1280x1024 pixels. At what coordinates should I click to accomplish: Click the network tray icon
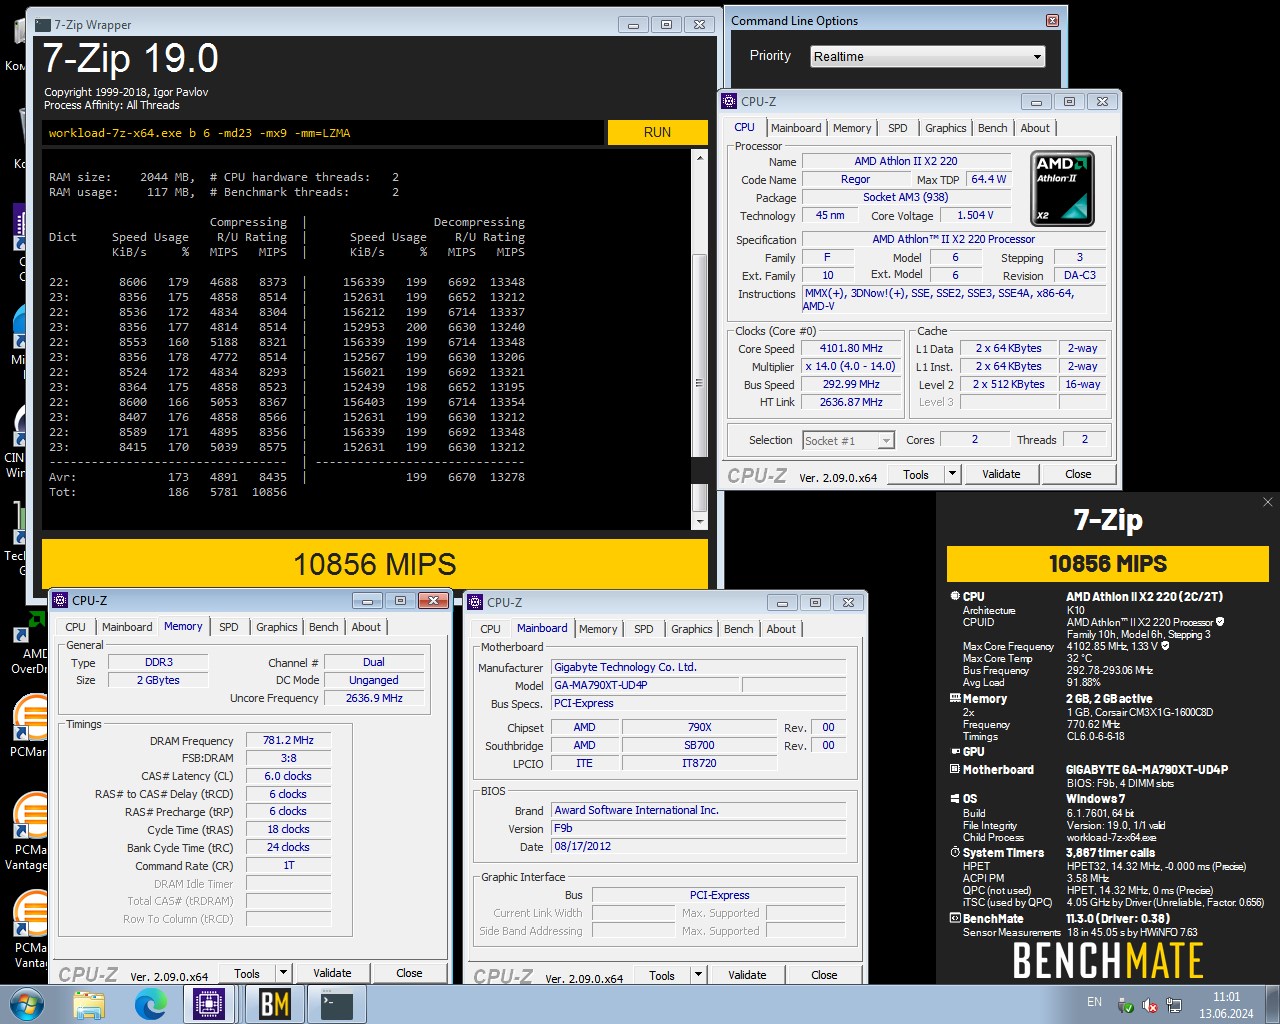point(1174,1005)
